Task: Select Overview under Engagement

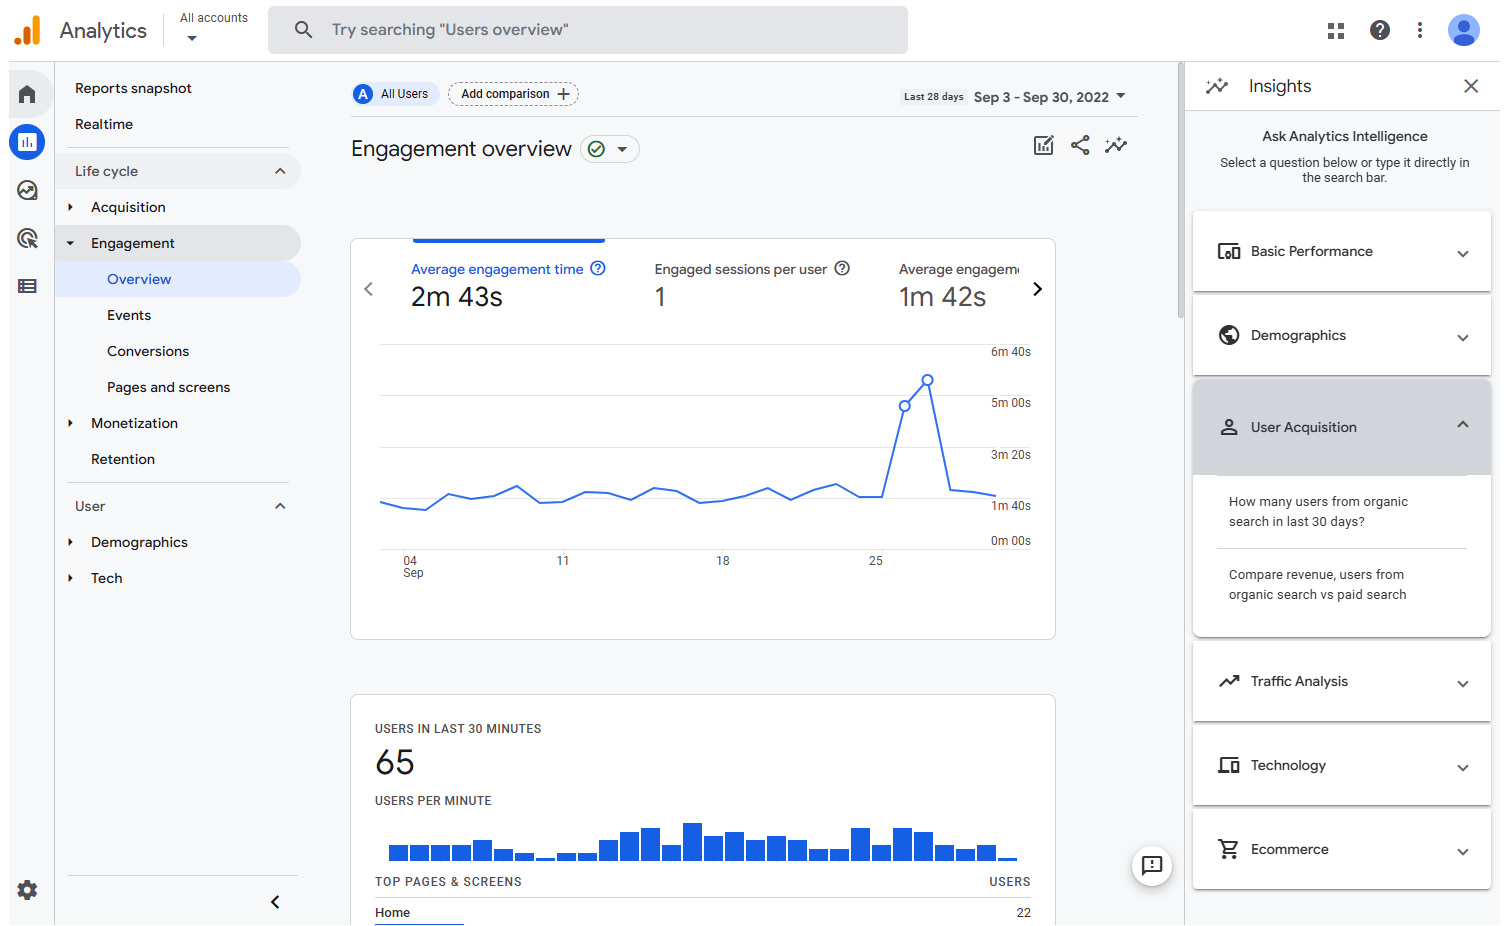Action: 178,279
